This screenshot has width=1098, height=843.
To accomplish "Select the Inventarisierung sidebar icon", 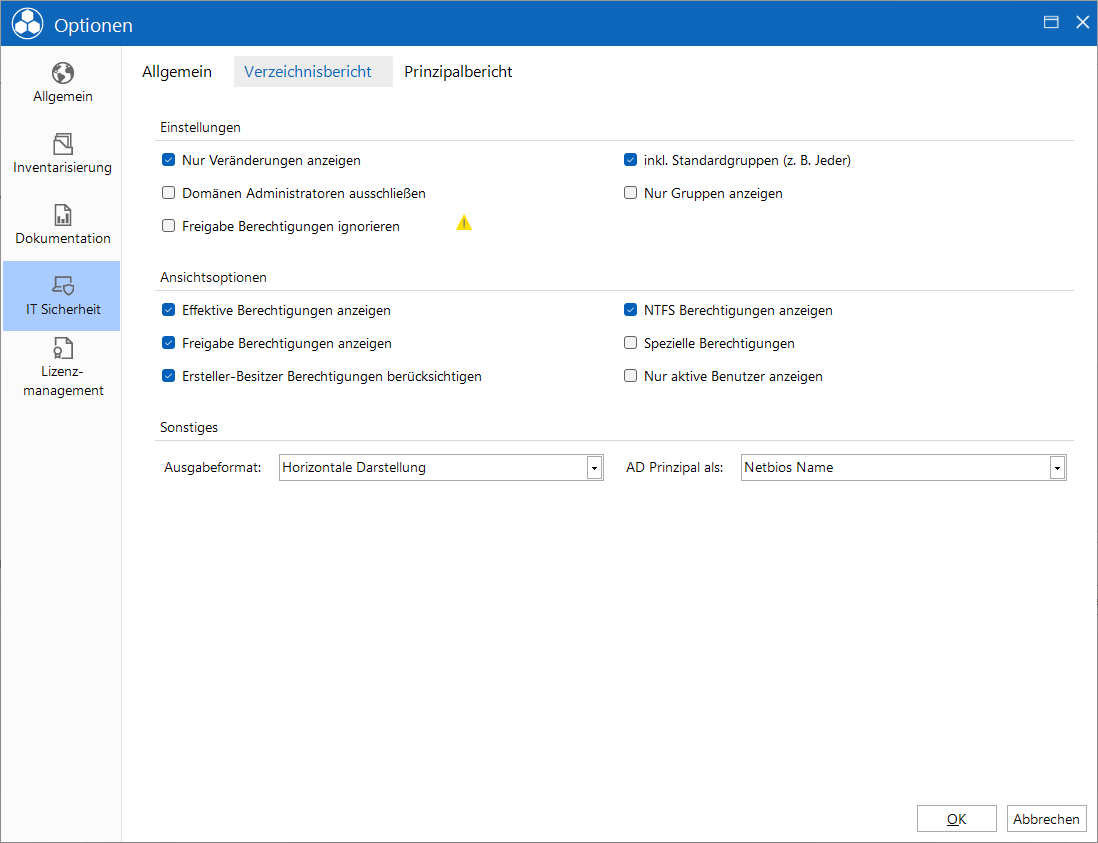I will 62,144.
